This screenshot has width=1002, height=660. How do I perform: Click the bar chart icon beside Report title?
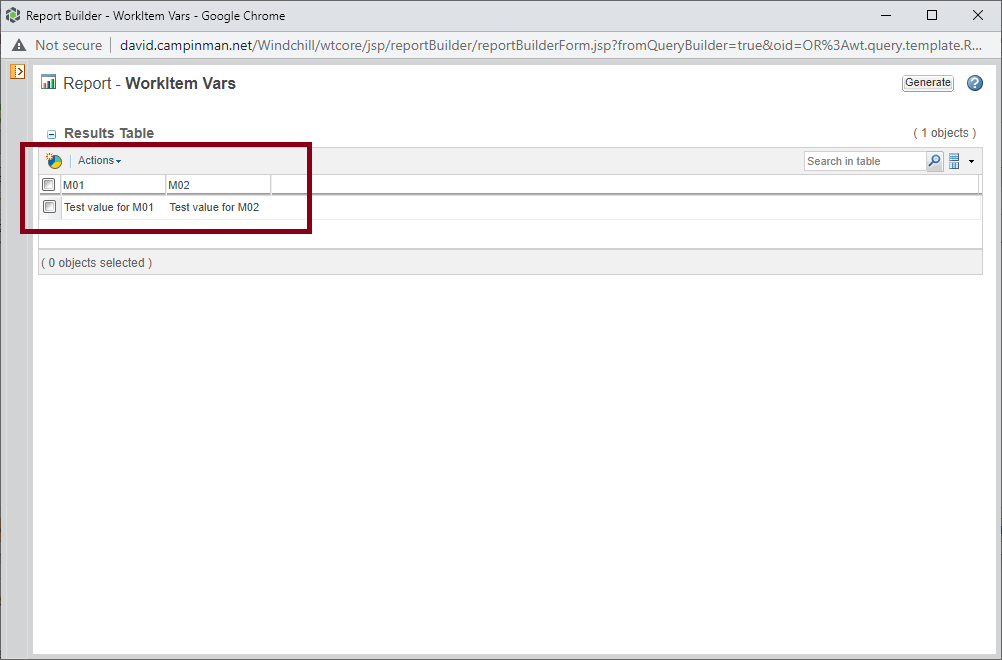coord(47,83)
